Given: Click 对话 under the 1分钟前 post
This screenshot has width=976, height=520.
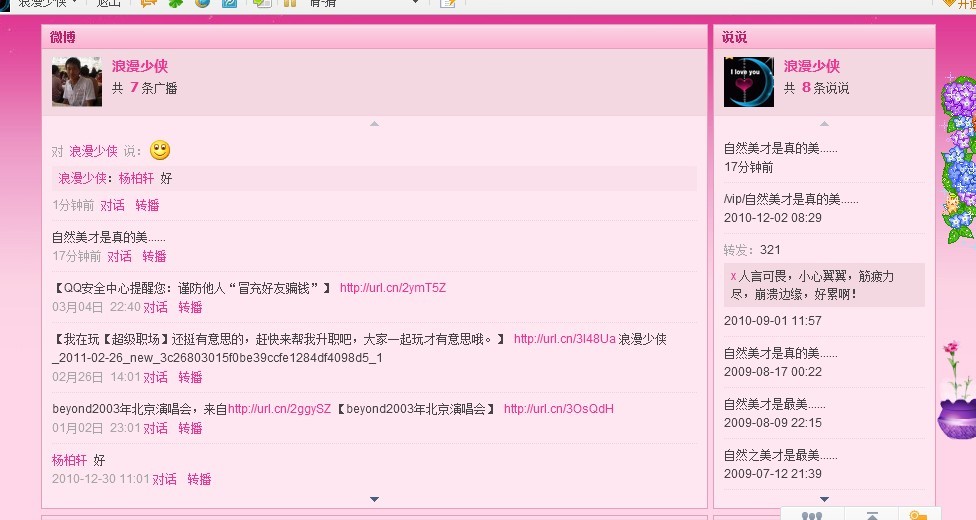Looking at the screenshot, I should (x=112, y=205).
